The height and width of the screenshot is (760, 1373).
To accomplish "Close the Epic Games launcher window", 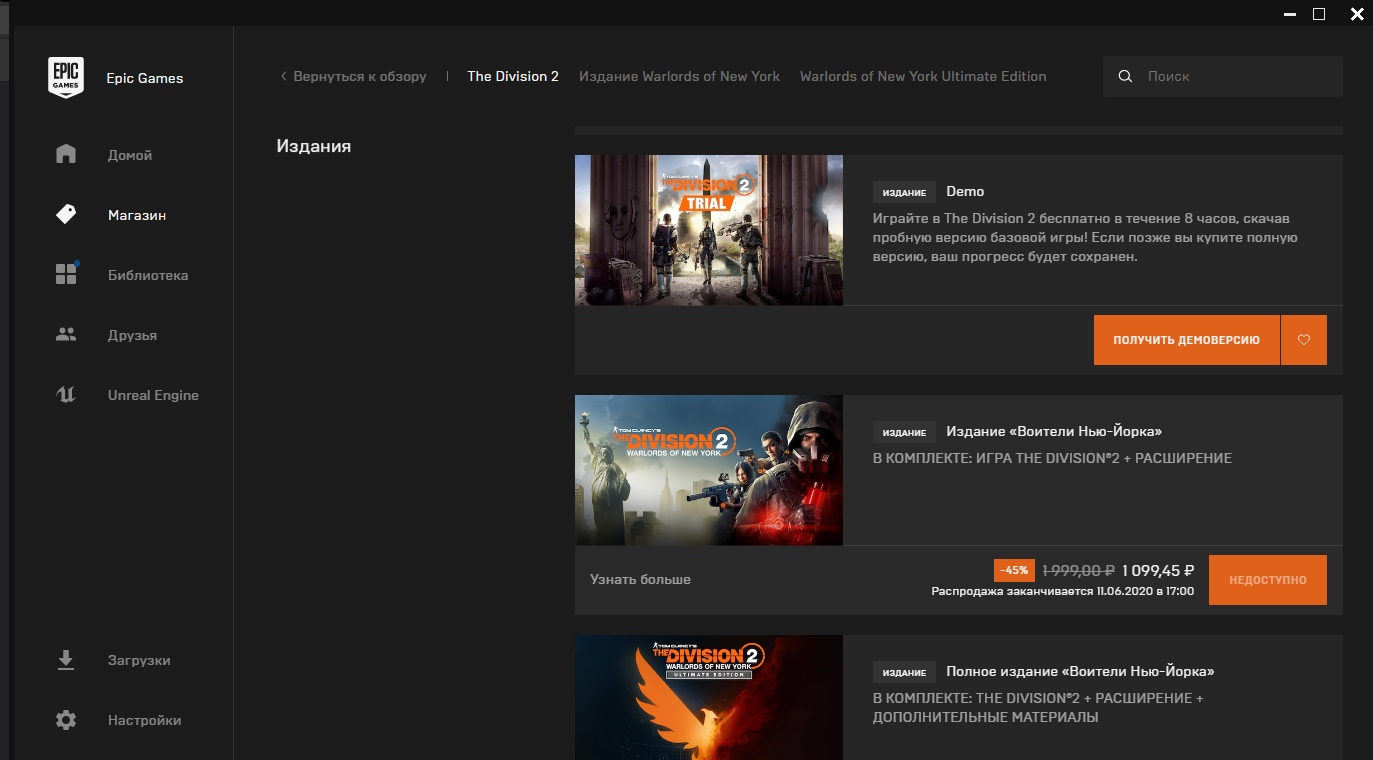I will pos(1356,14).
